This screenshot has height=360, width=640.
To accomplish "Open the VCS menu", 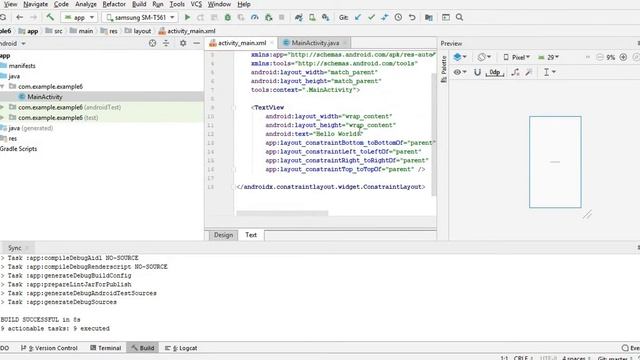I will (x=196, y=4).
